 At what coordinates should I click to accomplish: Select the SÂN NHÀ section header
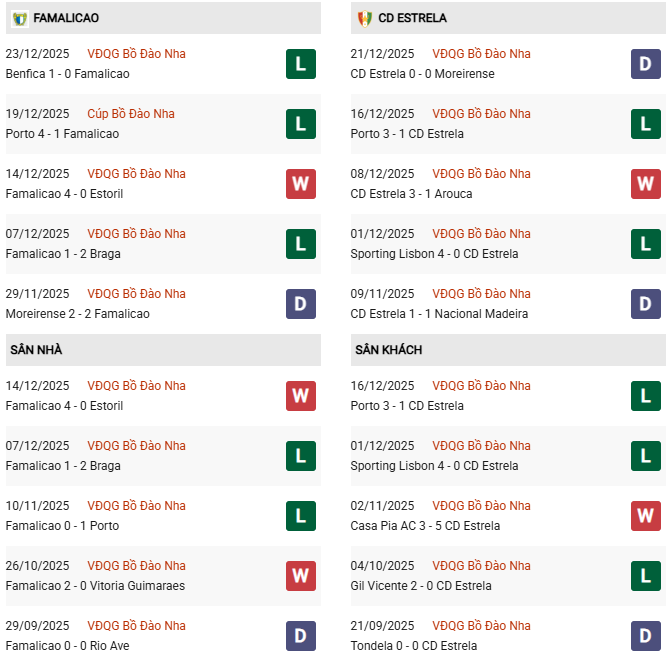point(37,350)
